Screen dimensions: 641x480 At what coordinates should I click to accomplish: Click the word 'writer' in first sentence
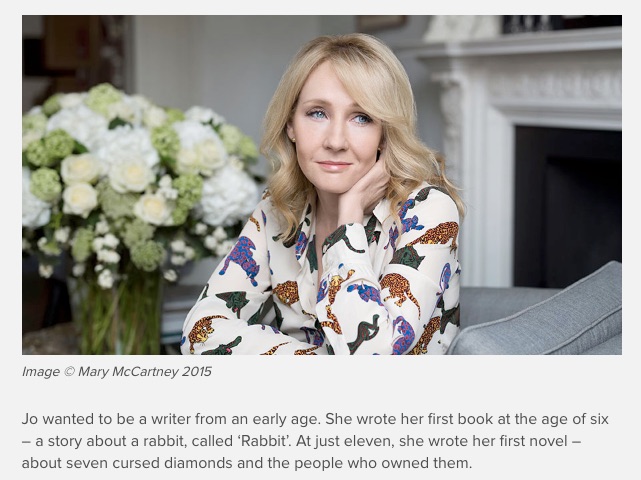coord(170,419)
